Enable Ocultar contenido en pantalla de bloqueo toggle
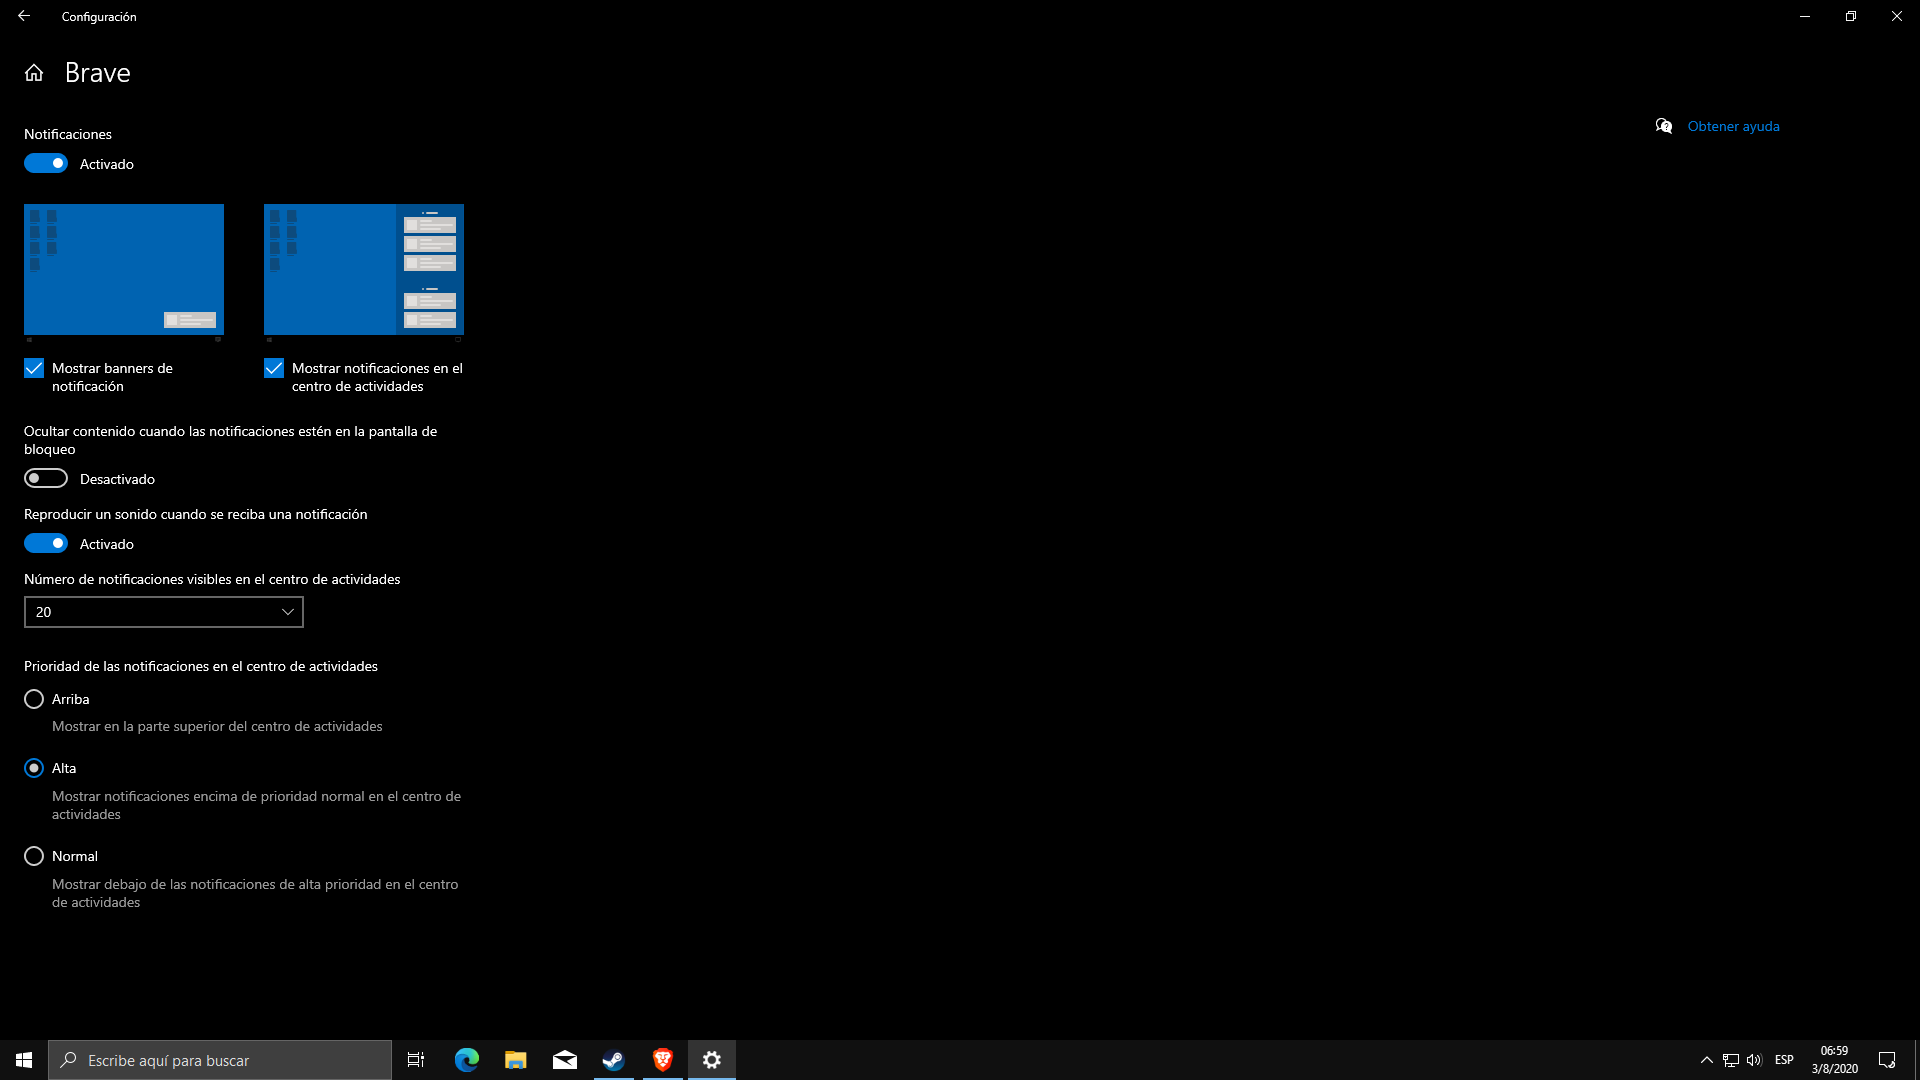Screen dimensions: 1920x1080 click(x=46, y=478)
